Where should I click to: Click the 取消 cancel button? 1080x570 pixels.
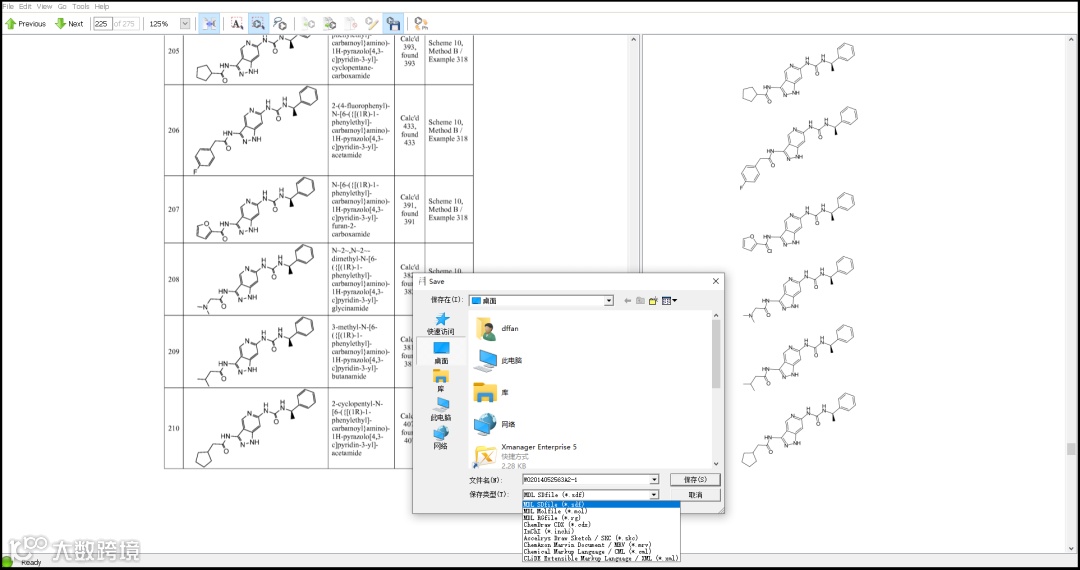click(x=694, y=495)
